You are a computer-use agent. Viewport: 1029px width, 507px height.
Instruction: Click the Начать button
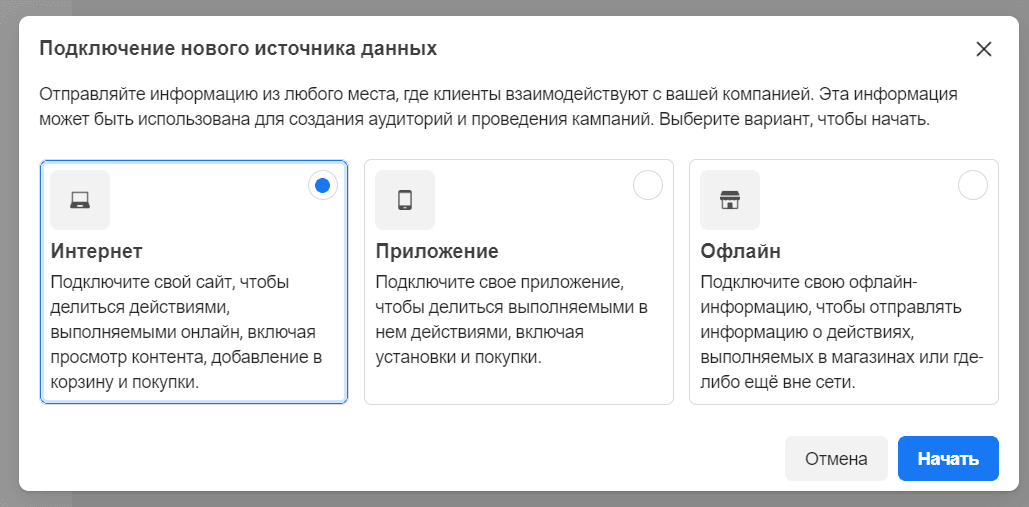[x=948, y=458]
